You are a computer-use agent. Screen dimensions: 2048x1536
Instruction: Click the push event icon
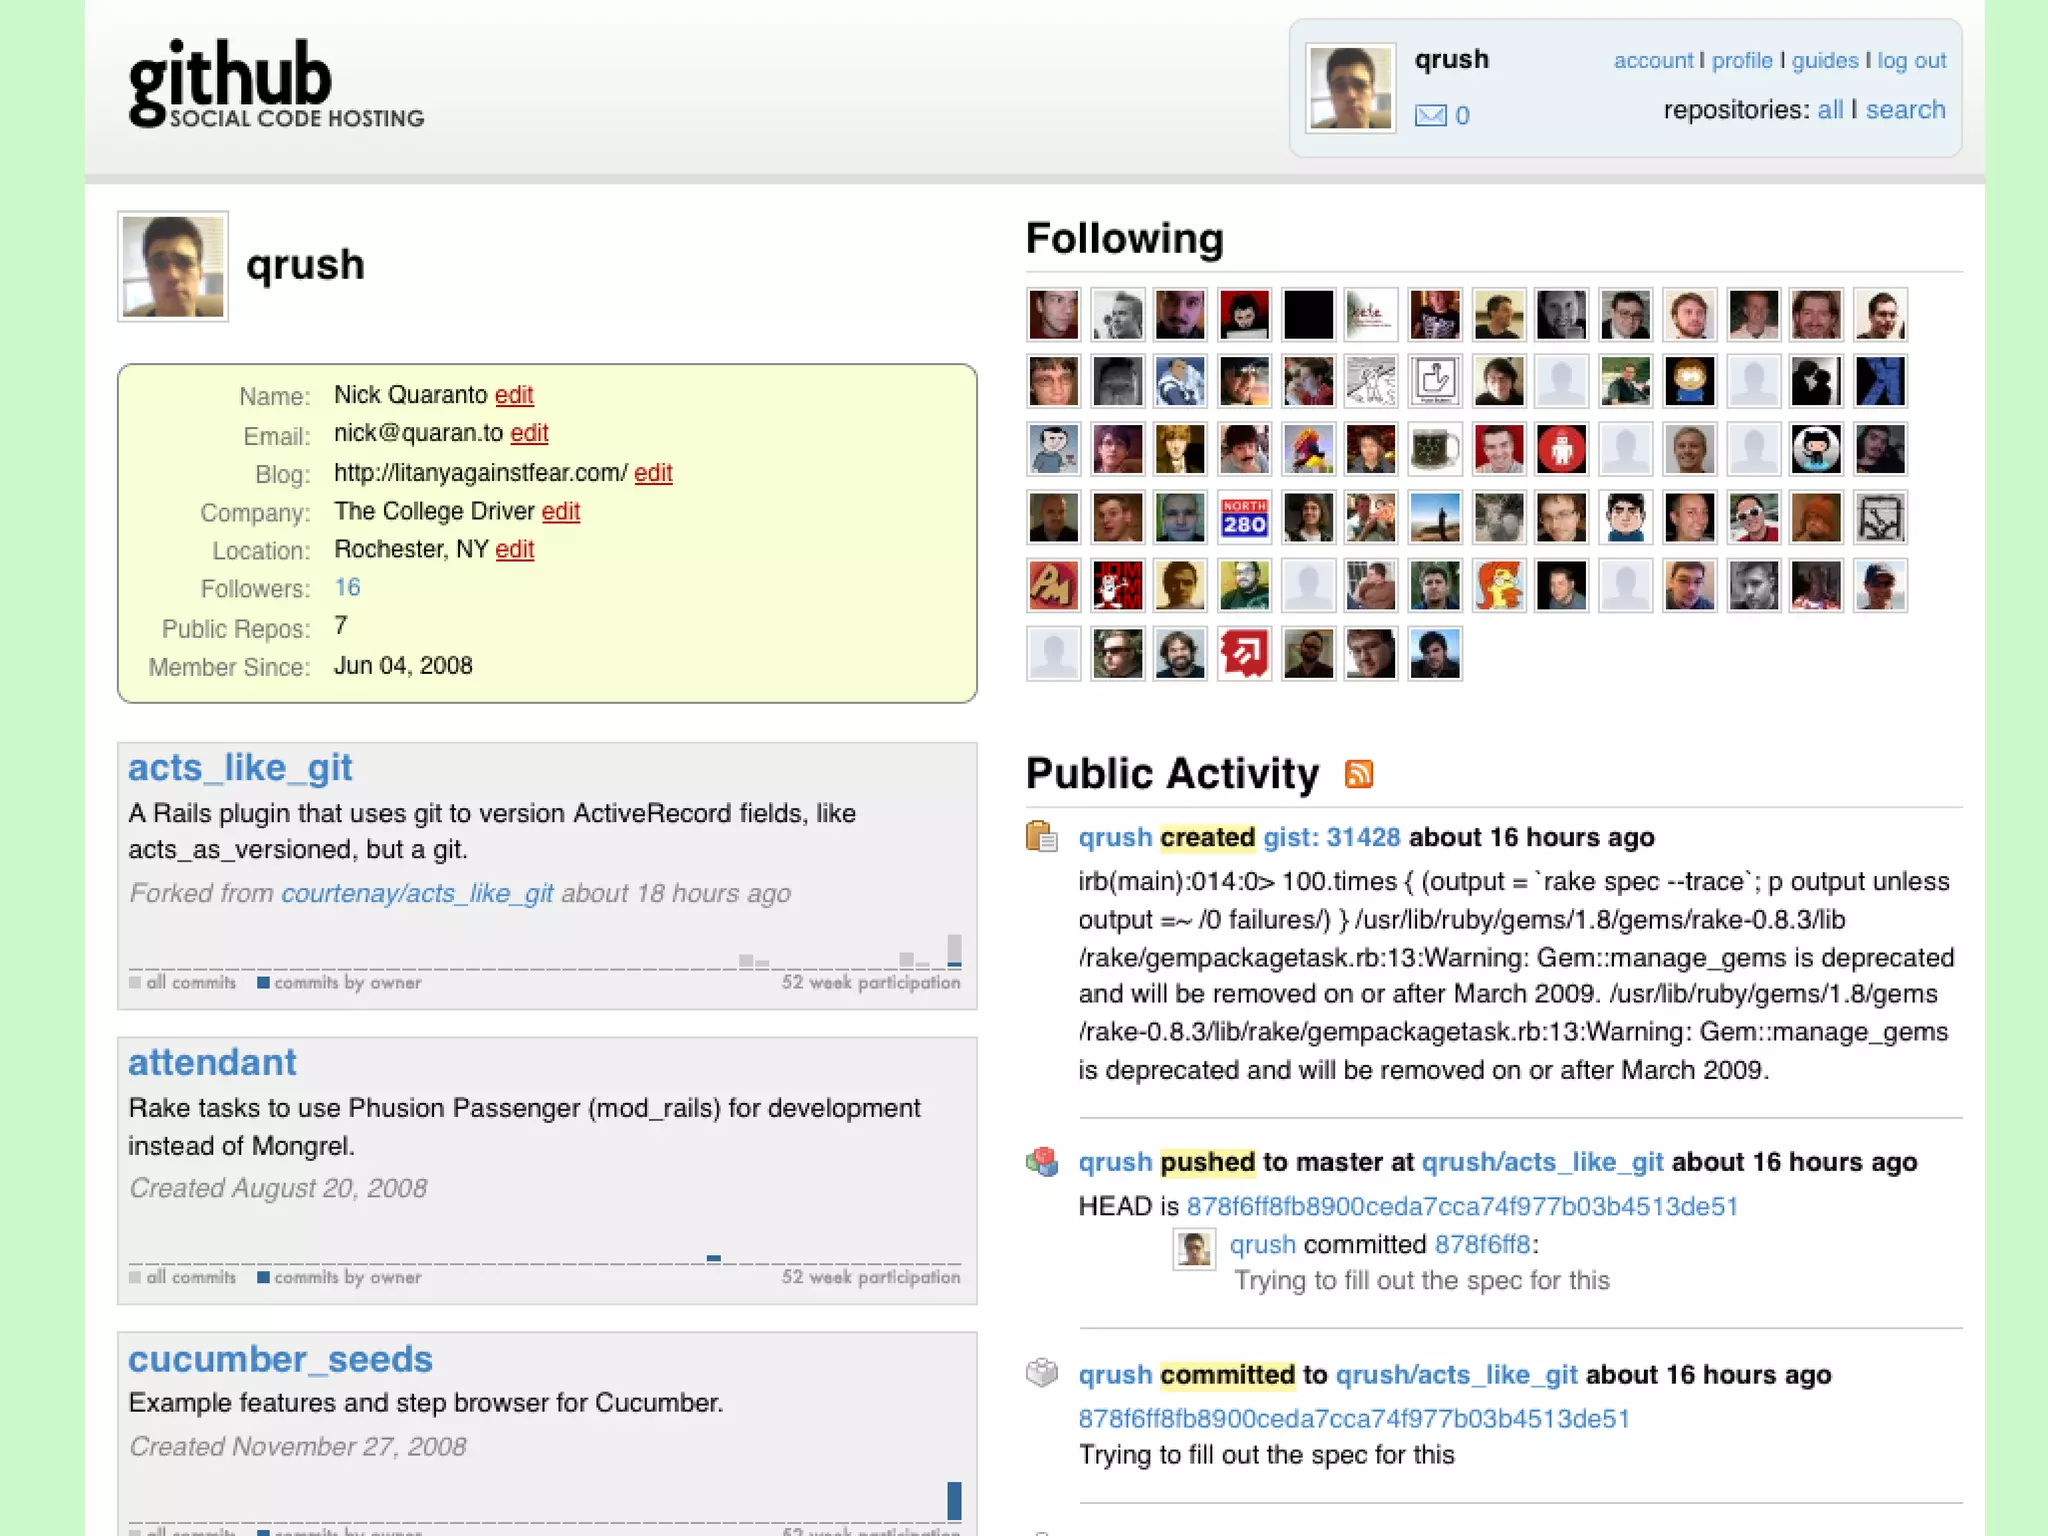tap(1041, 1161)
